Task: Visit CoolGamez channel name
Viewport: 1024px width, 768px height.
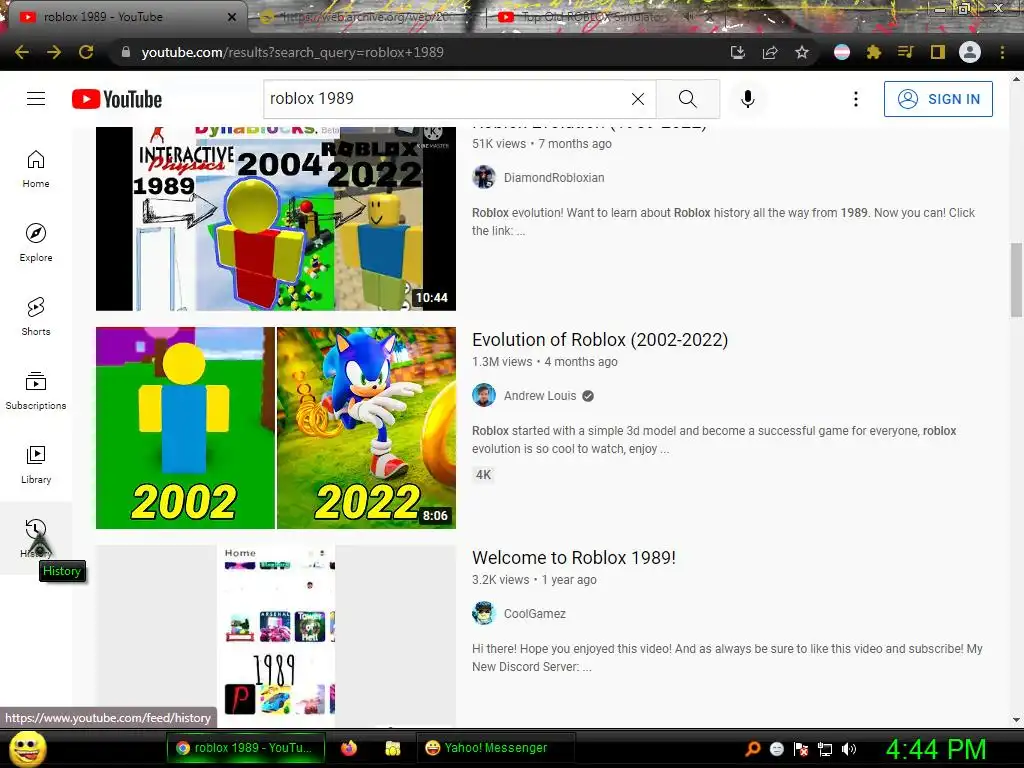Action: tap(534, 614)
